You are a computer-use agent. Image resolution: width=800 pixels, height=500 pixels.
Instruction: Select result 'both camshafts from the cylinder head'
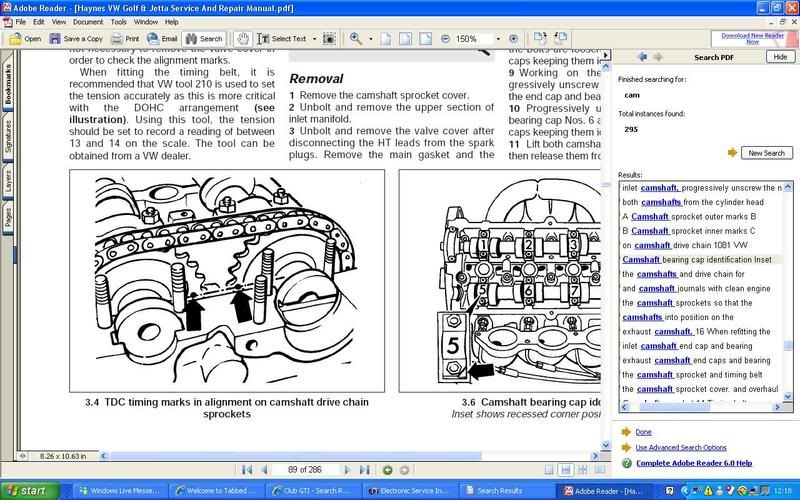tap(693, 202)
